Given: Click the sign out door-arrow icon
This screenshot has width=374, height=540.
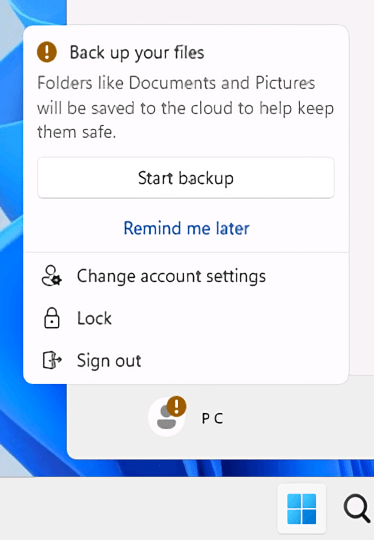Looking at the screenshot, I should click(x=52, y=360).
